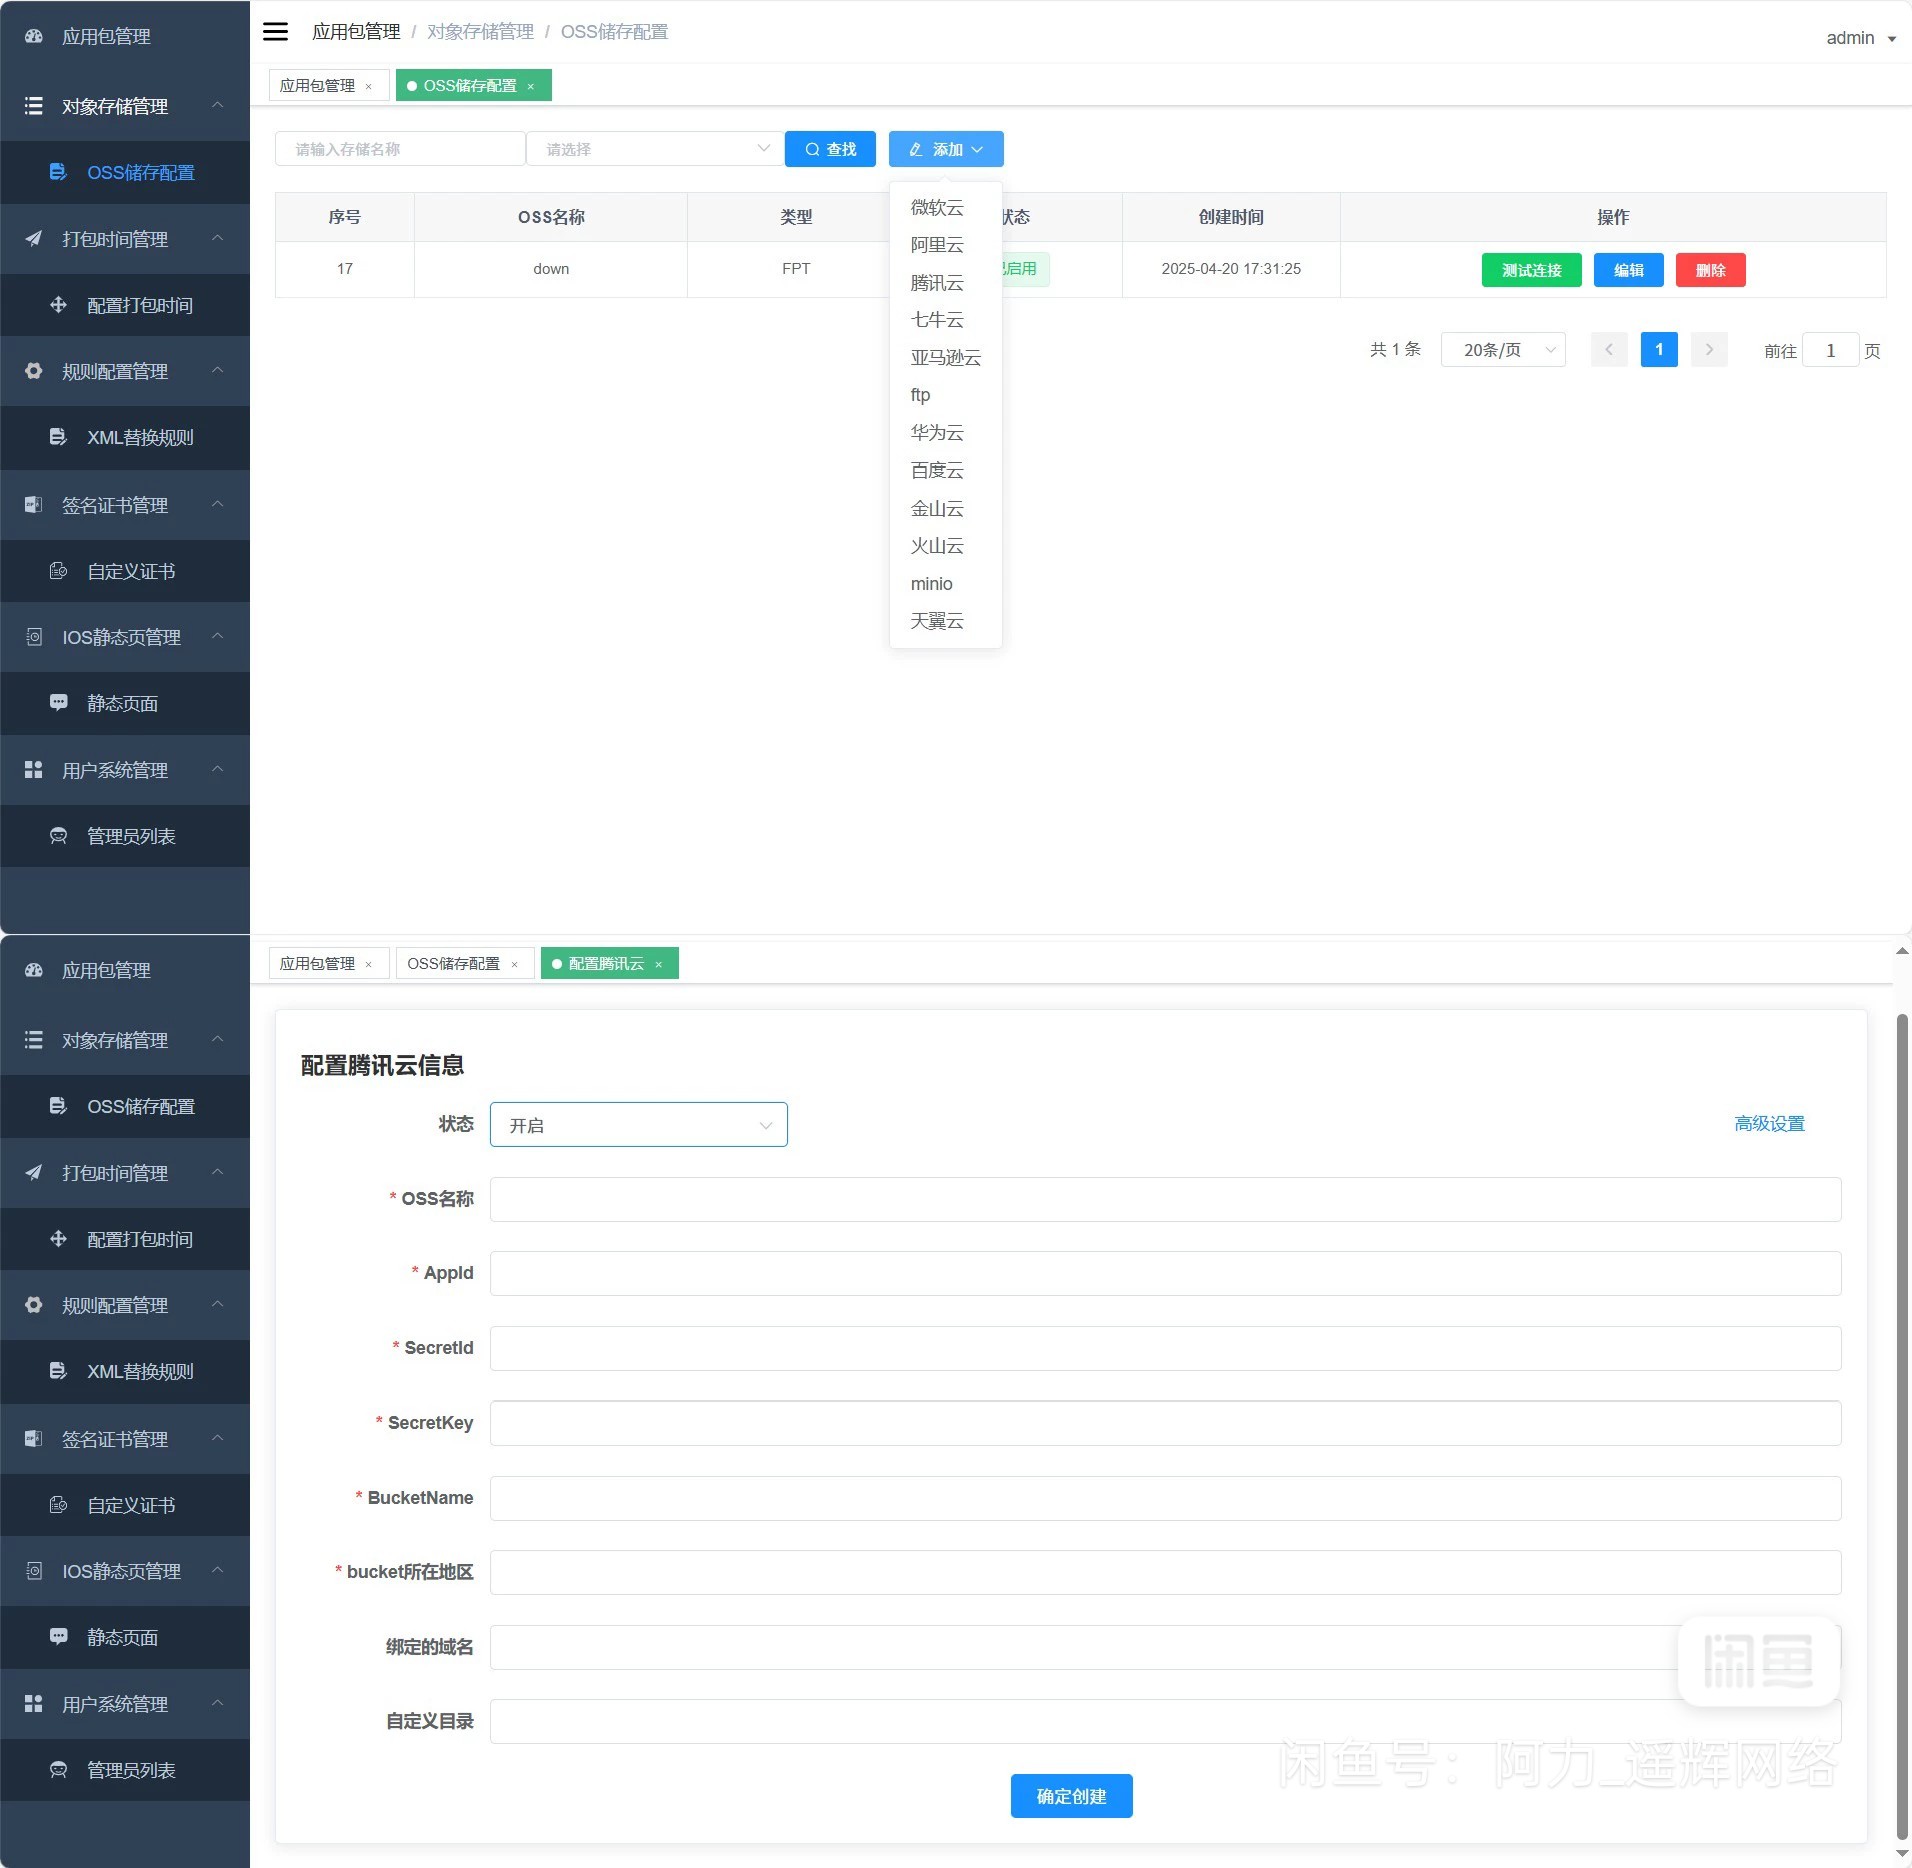This screenshot has height=1868, width=1912.
Task: Open the 状态 dropdown showing 开启
Action: (638, 1125)
